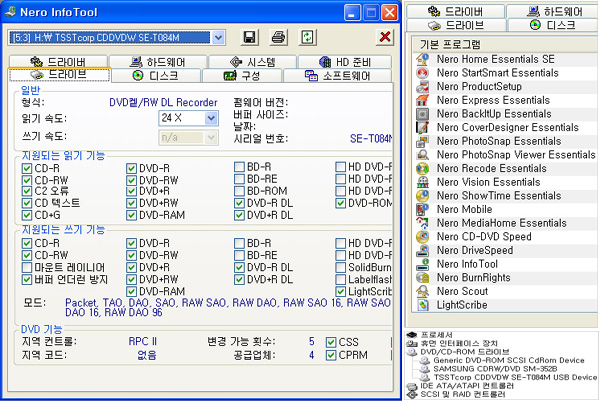Select the 디스크 tab in right panel
This screenshot has height=403, width=600.
click(553, 25)
